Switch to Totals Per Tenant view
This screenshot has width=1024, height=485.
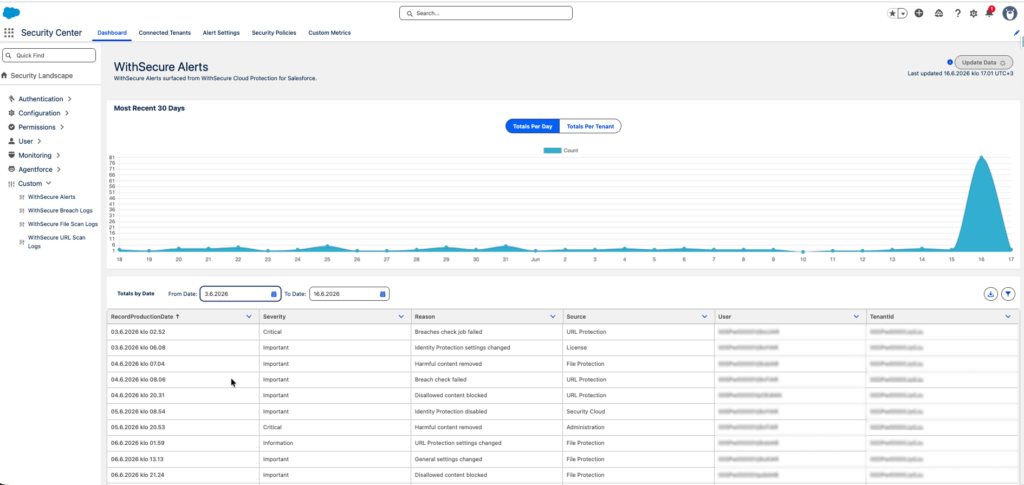590,126
